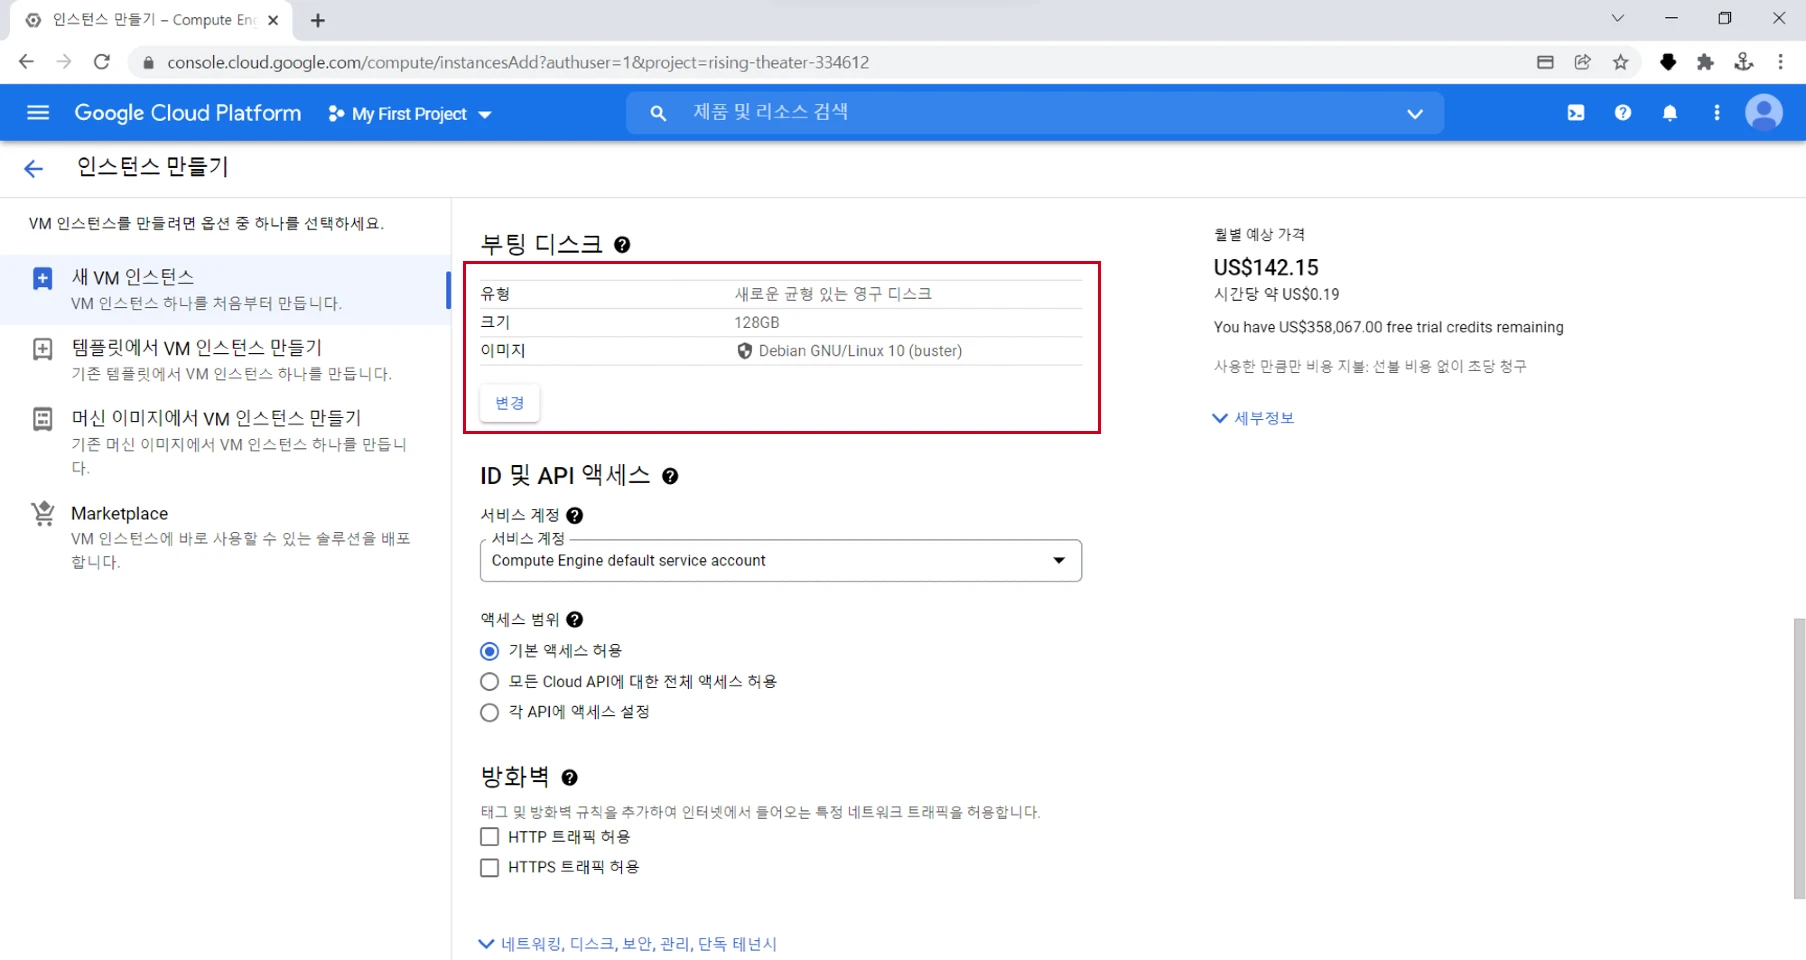
Task: Open a new browser tab
Action: (318, 20)
